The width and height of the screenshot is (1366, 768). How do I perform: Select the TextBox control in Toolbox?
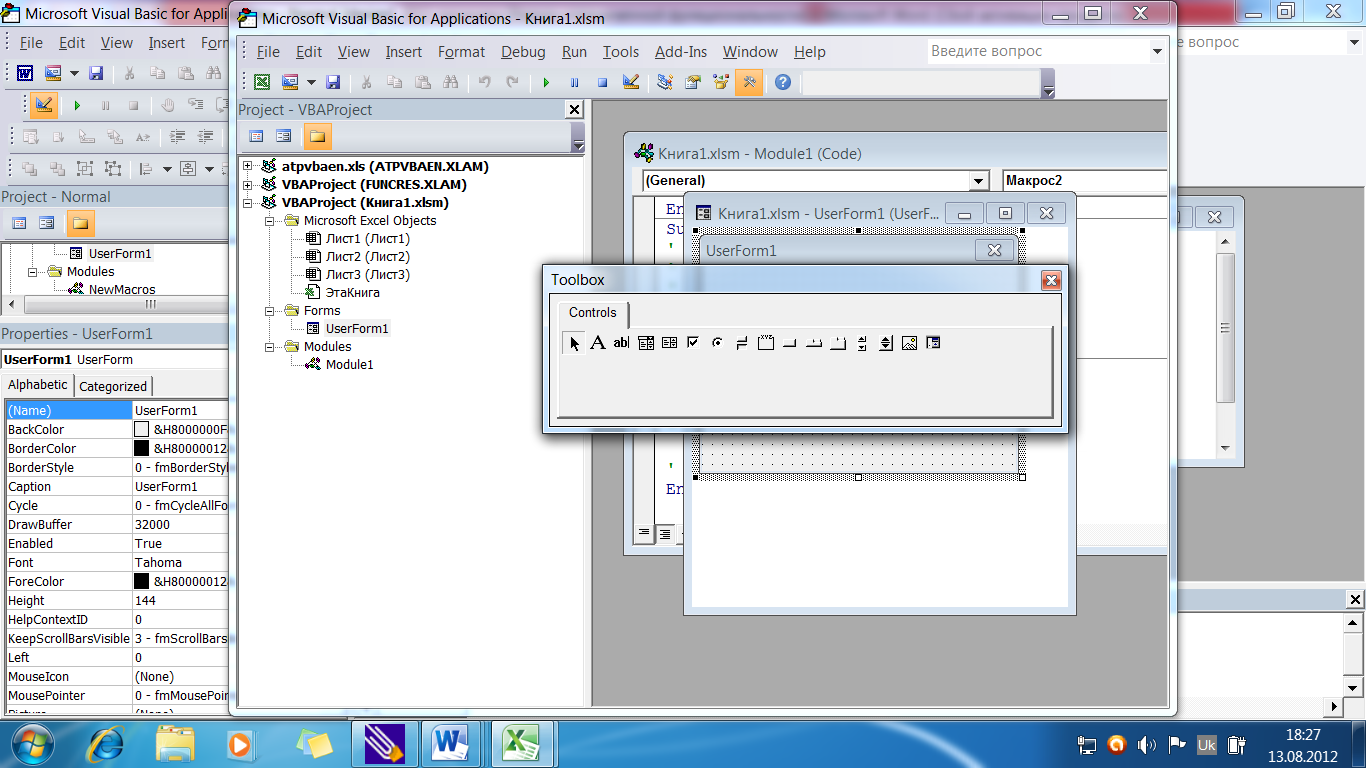622,343
